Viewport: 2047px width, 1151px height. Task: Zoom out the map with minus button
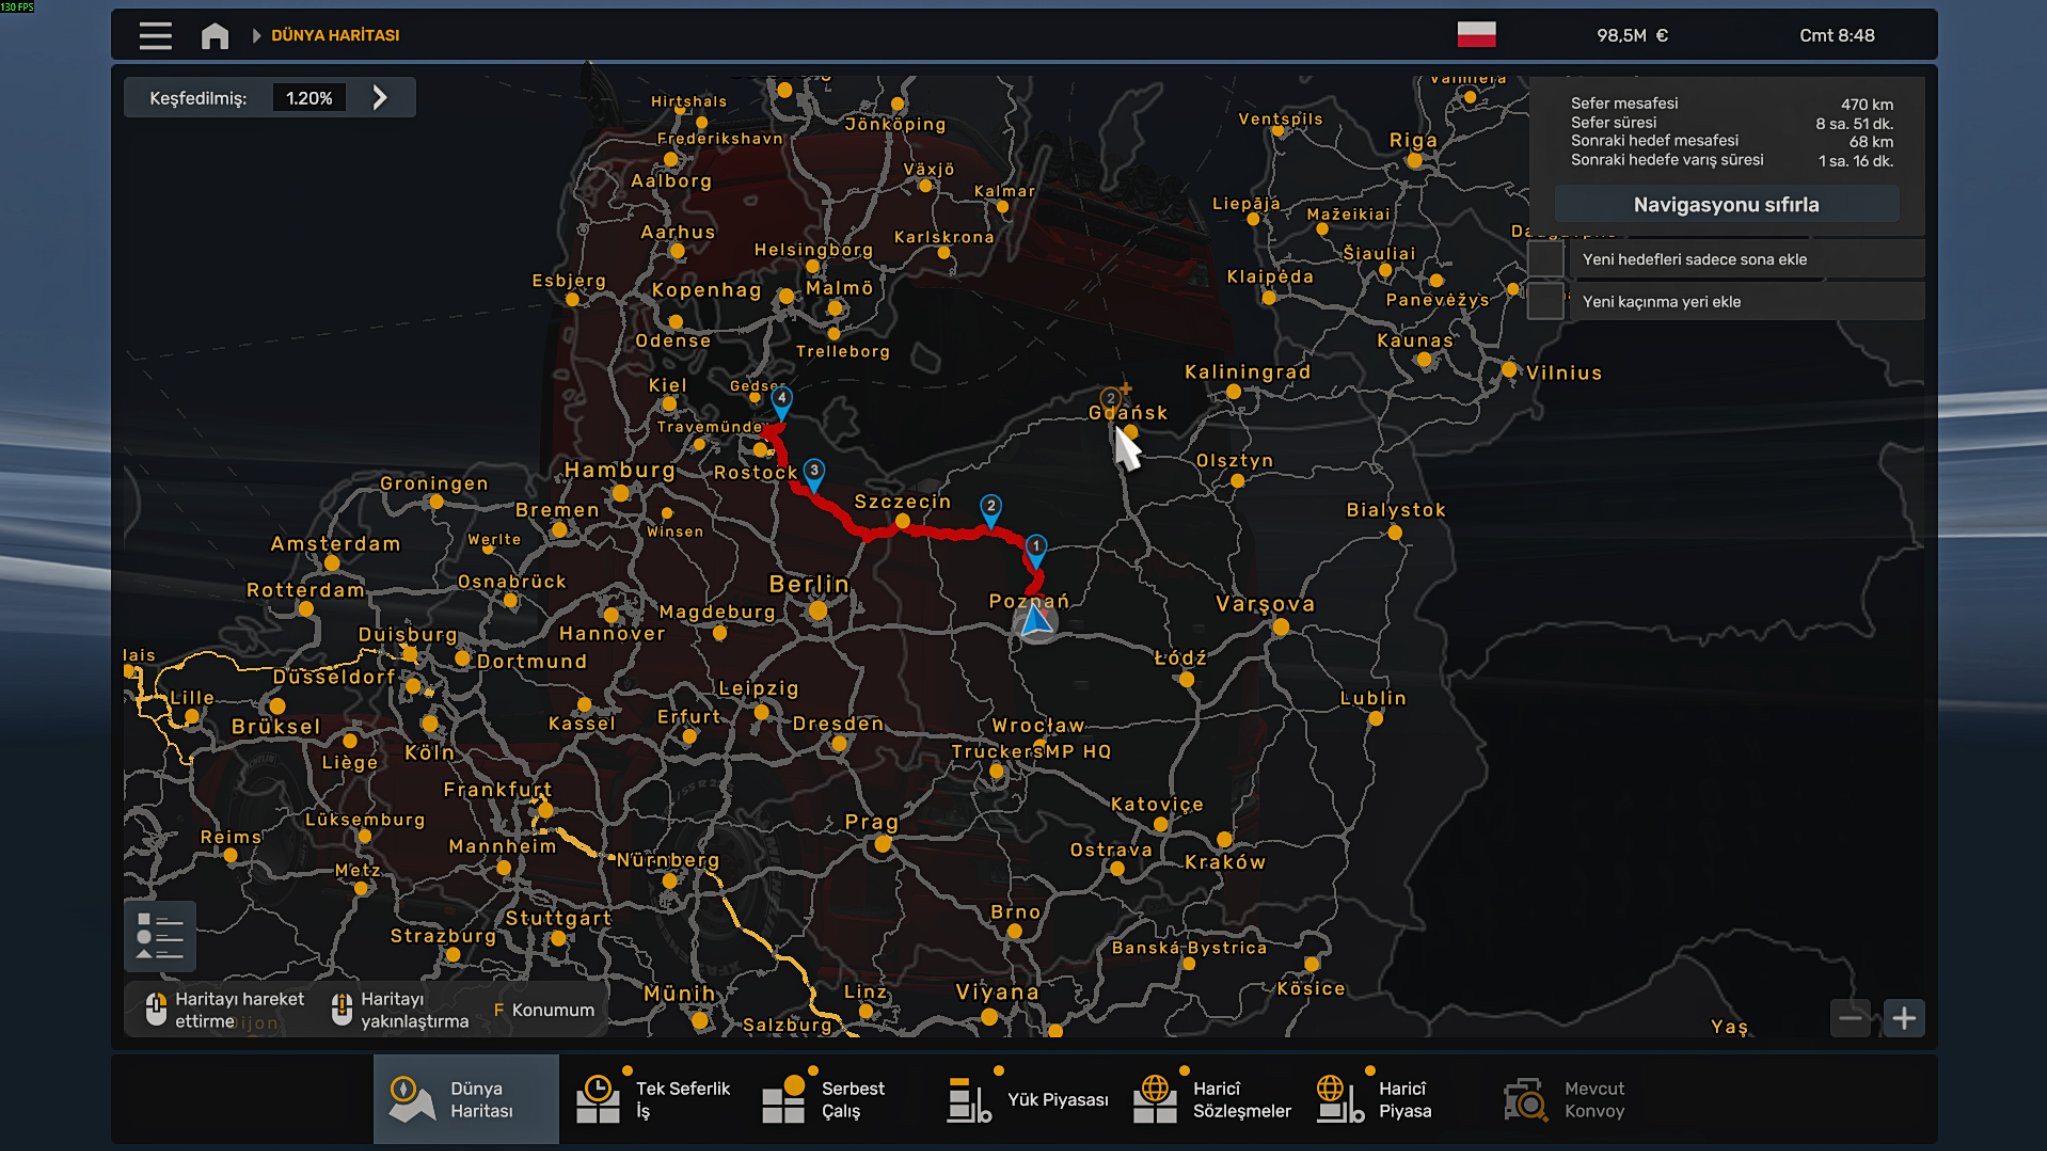point(1850,1018)
